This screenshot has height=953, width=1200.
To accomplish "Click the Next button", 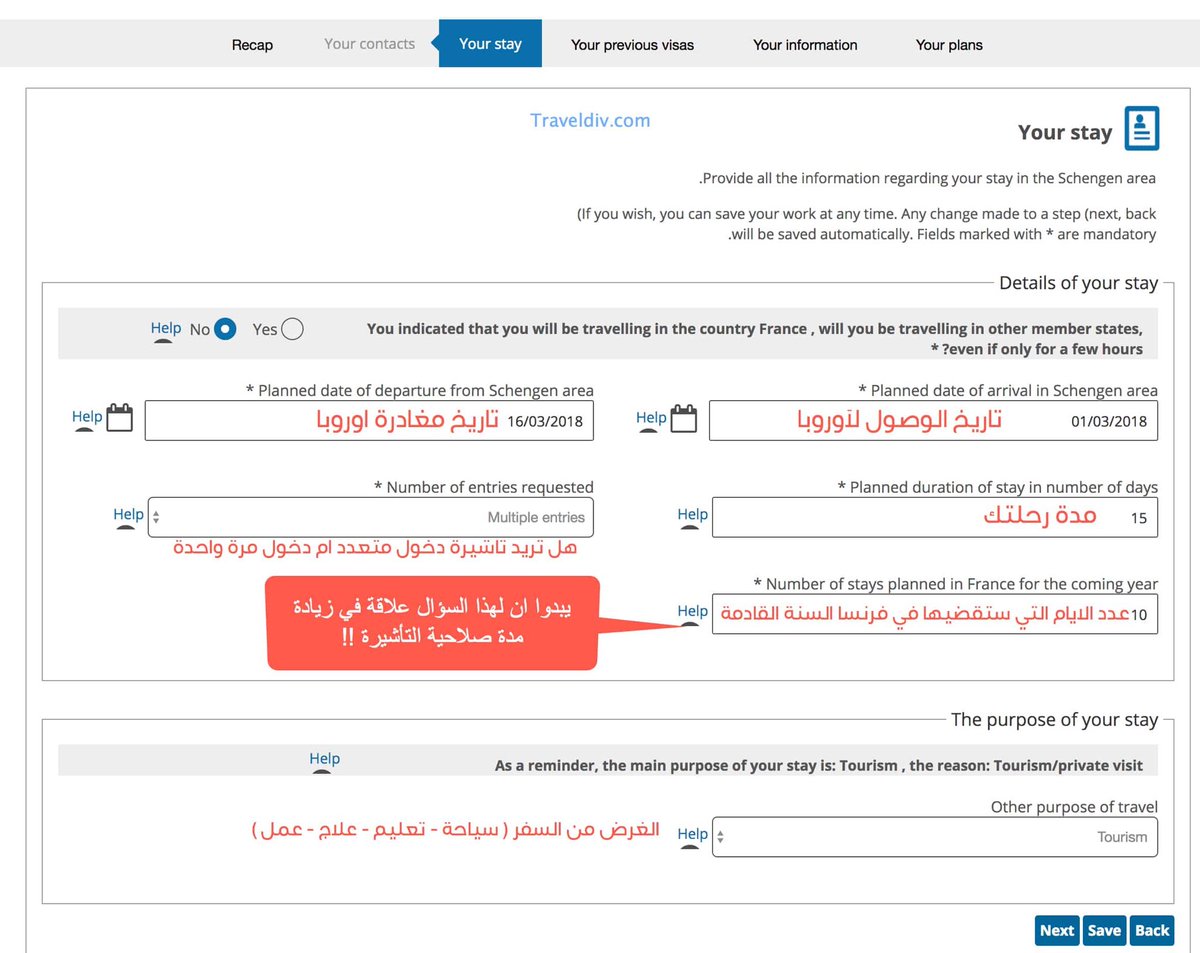I will [1057, 930].
